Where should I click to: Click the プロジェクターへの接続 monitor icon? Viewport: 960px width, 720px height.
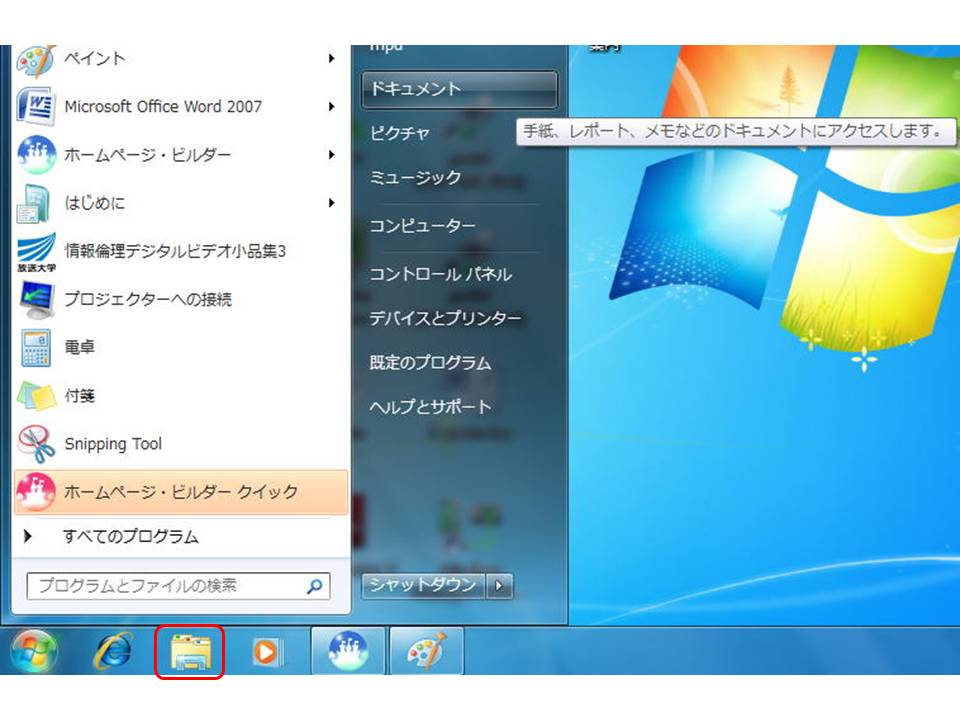pyautogui.click(x=36, y=299)
